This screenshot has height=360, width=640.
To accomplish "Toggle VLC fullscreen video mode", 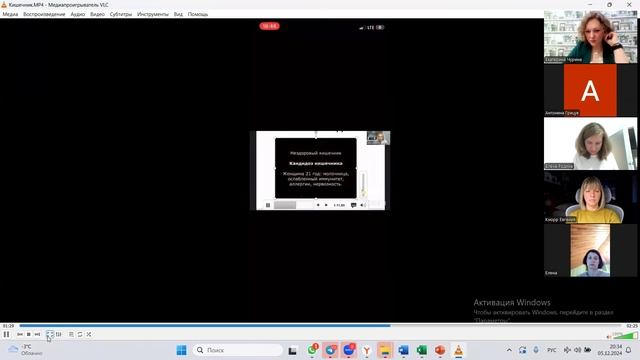I will 49,334.
